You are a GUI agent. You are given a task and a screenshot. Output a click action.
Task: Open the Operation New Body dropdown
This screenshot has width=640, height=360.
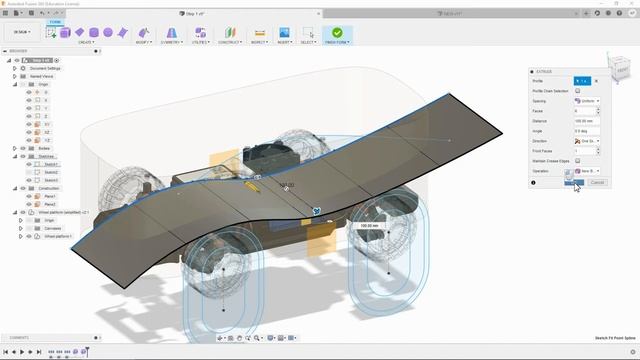587,171
